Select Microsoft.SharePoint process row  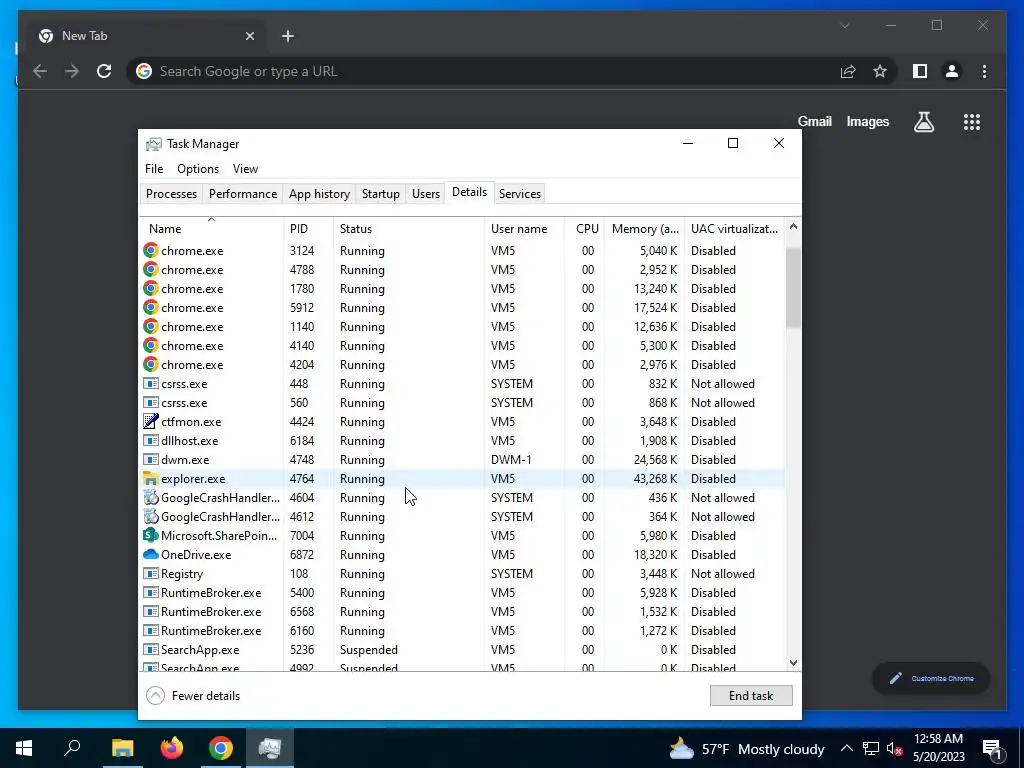pyautogui.click(x=462, y=536)
